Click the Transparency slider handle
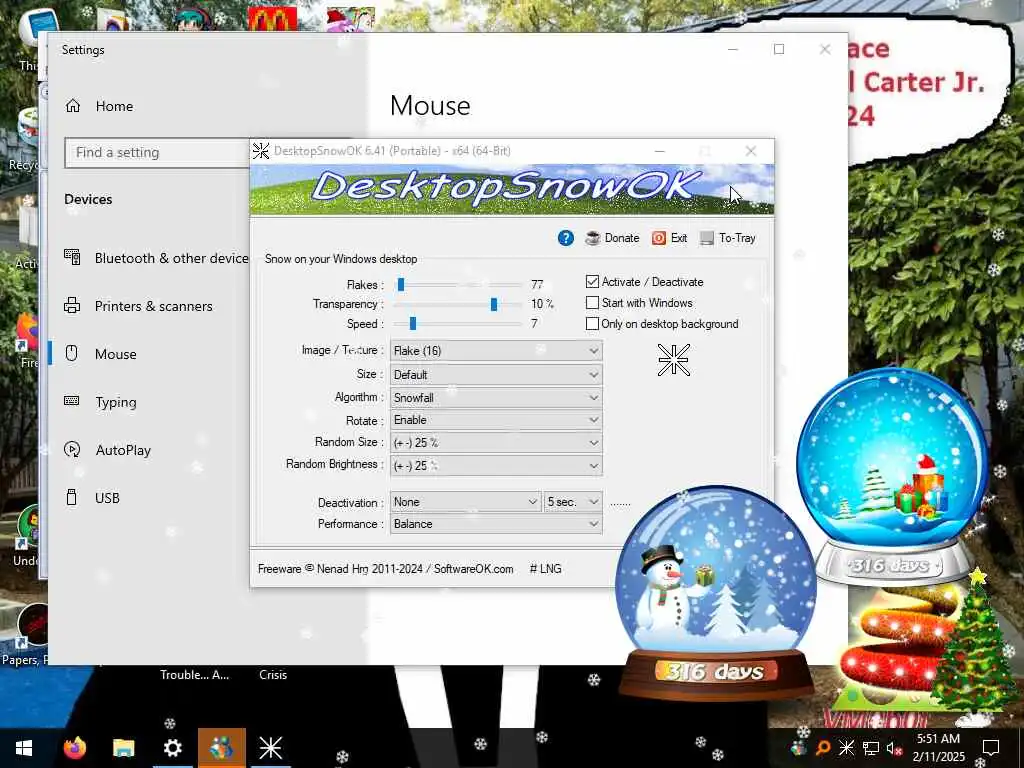 494,304
